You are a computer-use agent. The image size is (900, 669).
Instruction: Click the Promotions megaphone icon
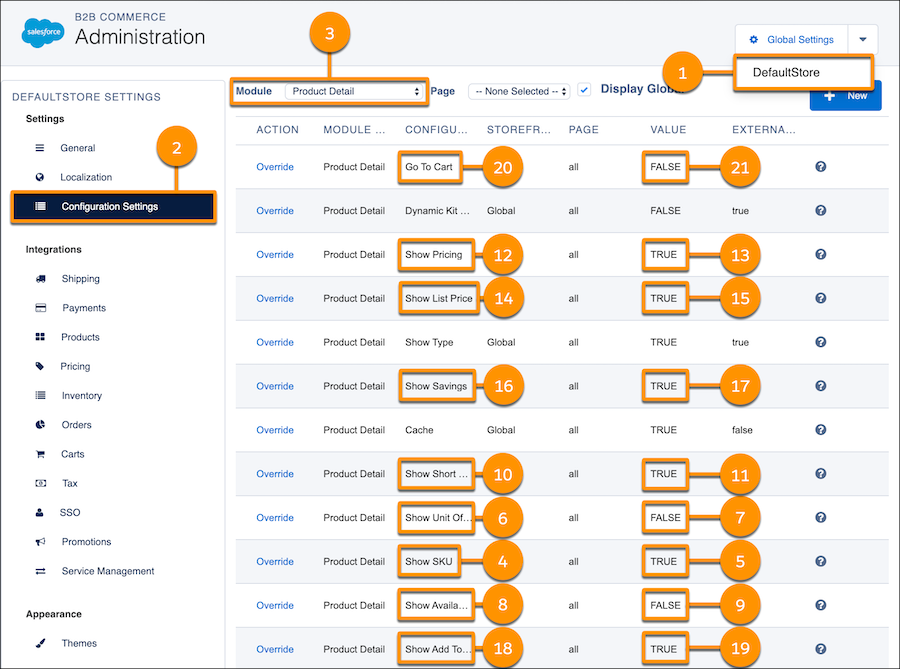click(x=40, y=542)
